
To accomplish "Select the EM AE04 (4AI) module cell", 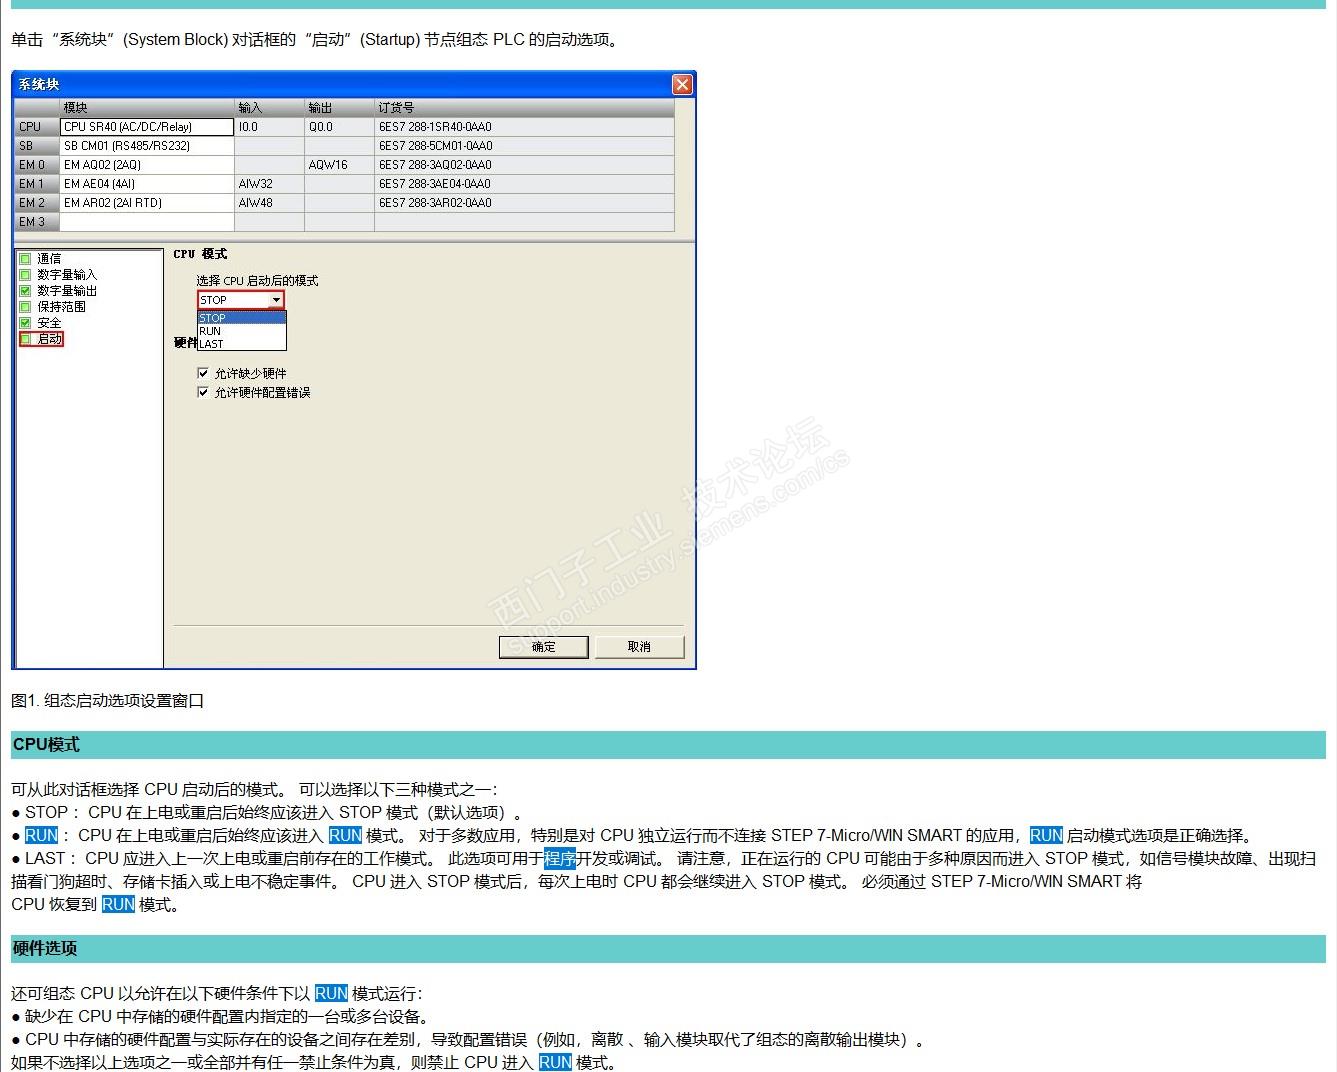I will [147, 184].
